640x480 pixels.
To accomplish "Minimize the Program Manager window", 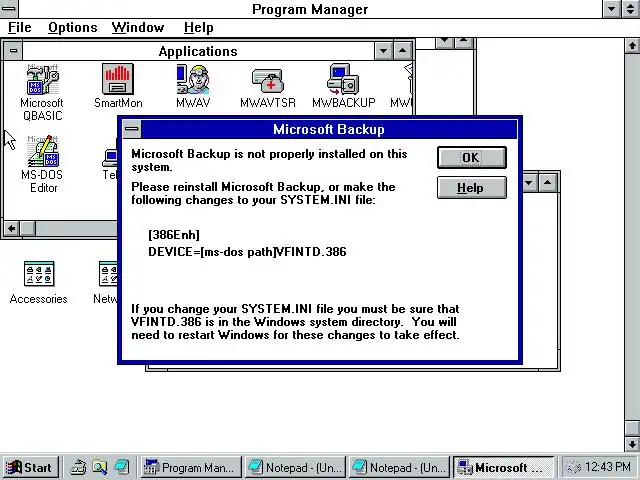I will [612, 9].
